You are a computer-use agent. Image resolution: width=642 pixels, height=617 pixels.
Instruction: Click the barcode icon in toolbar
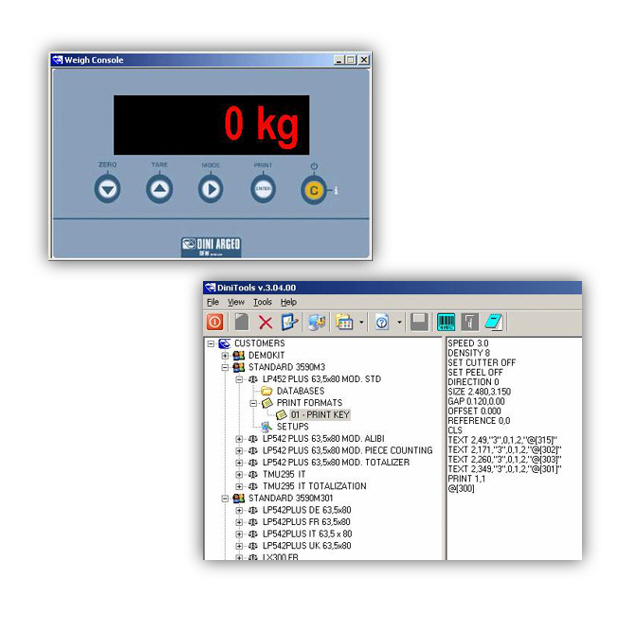(445, 321)
